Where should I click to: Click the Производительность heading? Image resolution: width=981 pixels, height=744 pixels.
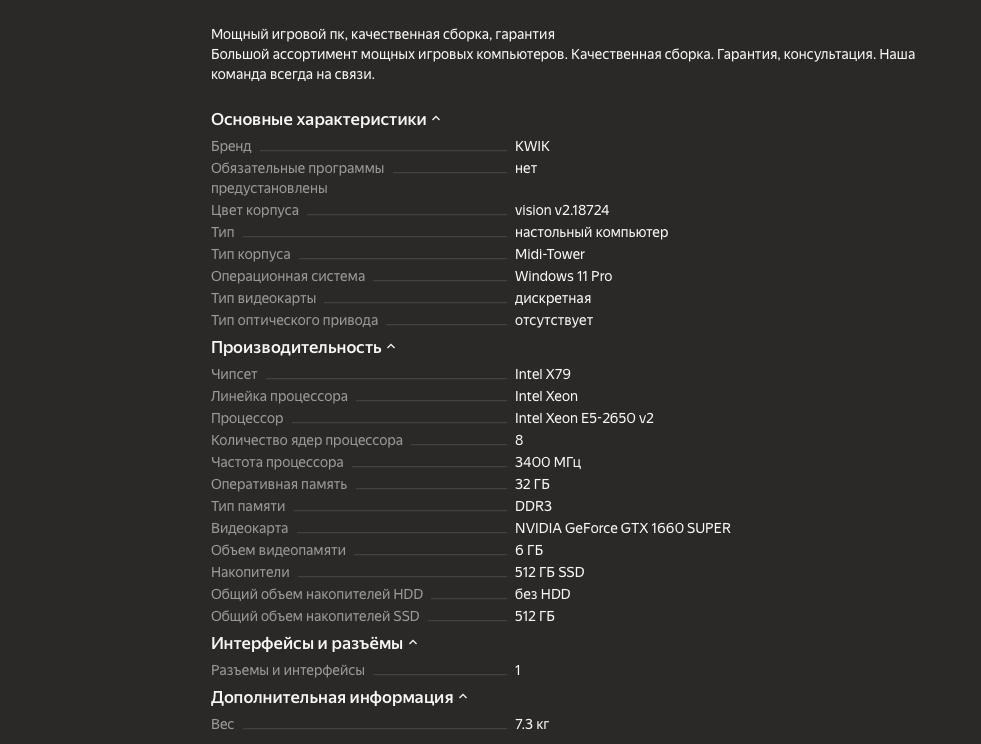pyautogui.click(x=296, y=347)
